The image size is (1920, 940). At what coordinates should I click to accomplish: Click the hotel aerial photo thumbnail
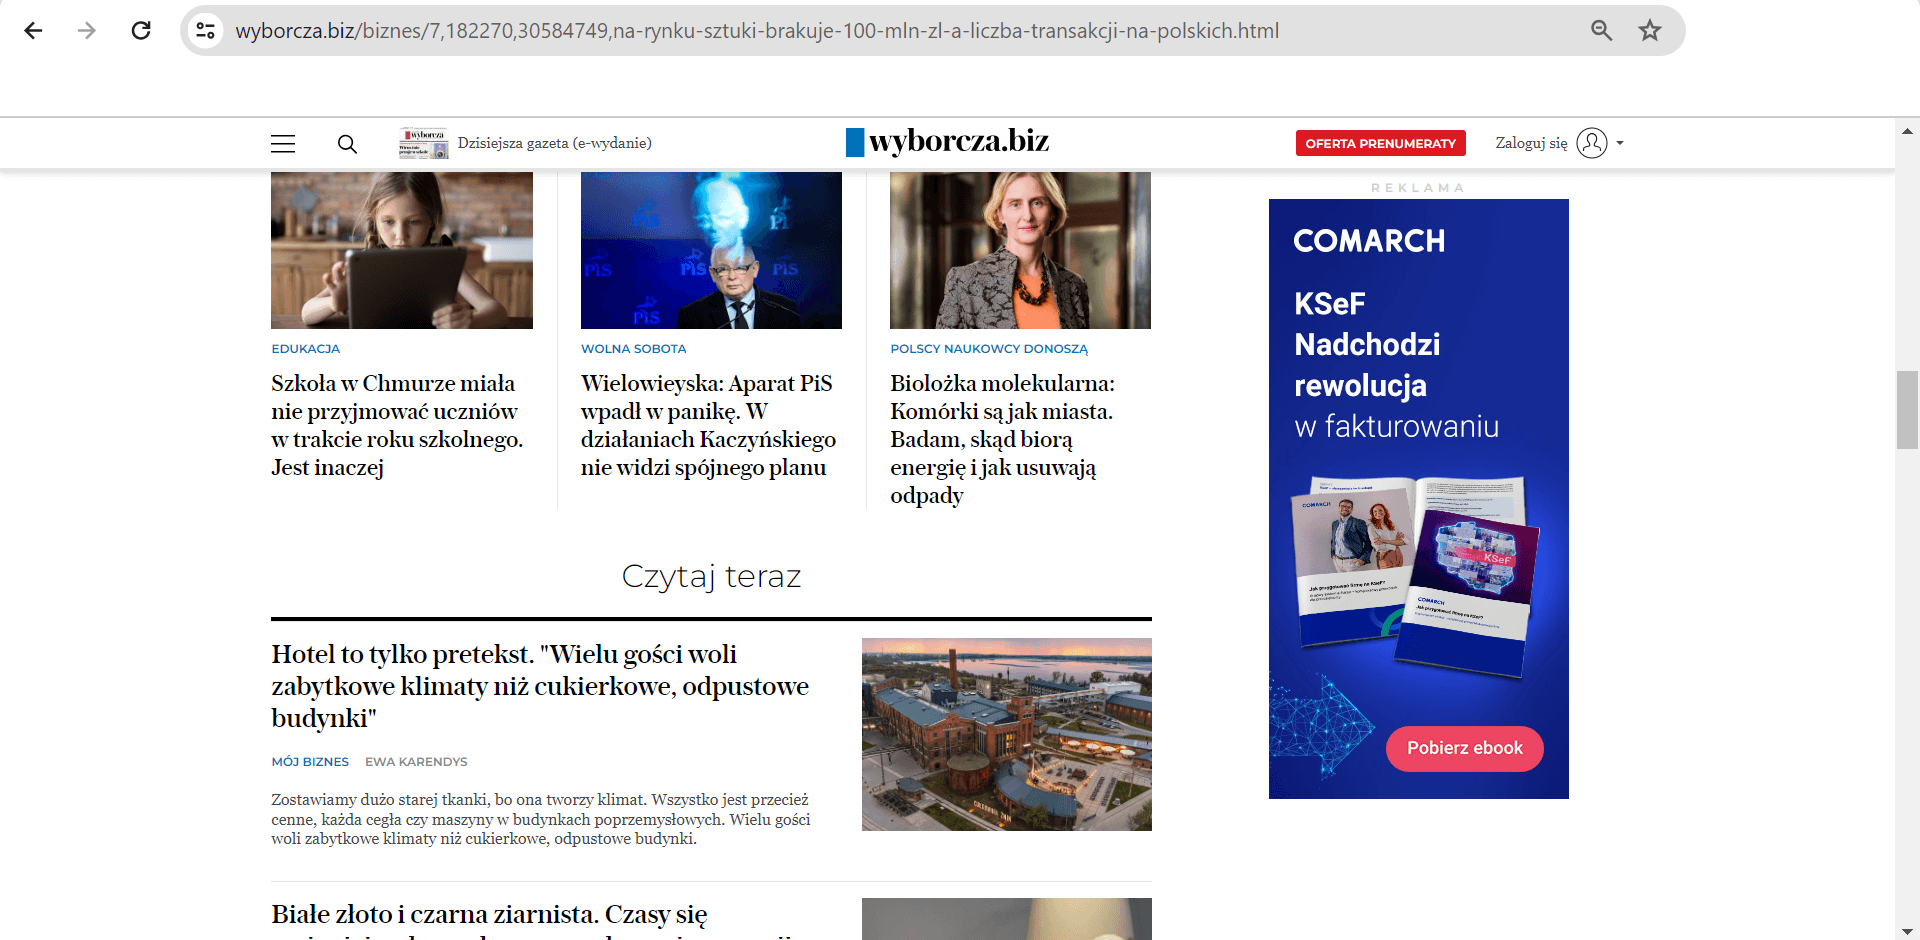point(1007,734)
